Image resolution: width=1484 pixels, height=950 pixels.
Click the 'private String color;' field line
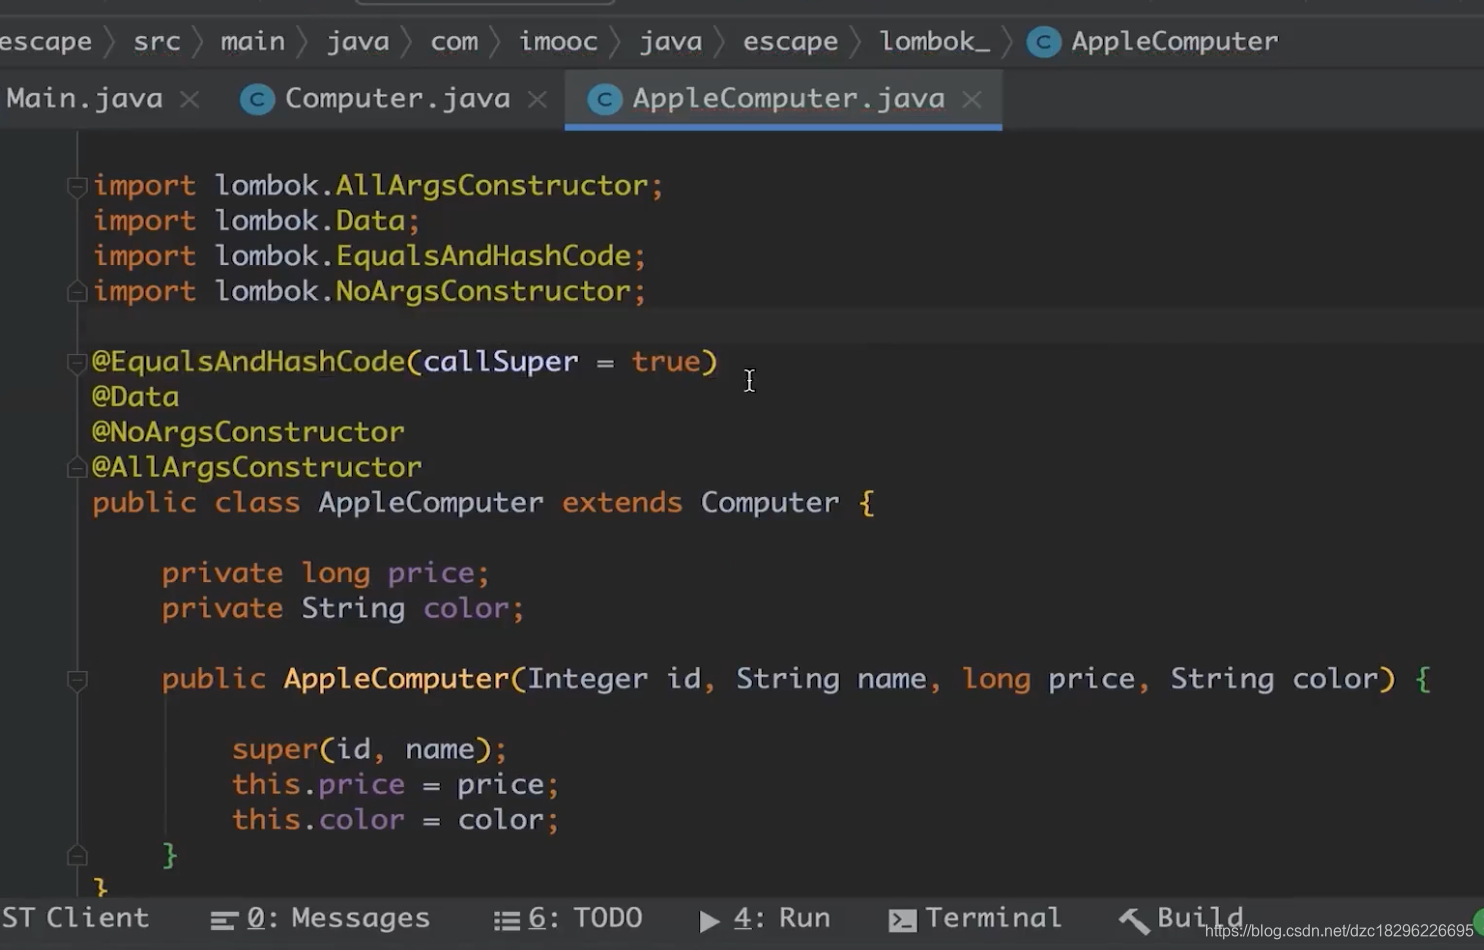click(x=343, y=608)
